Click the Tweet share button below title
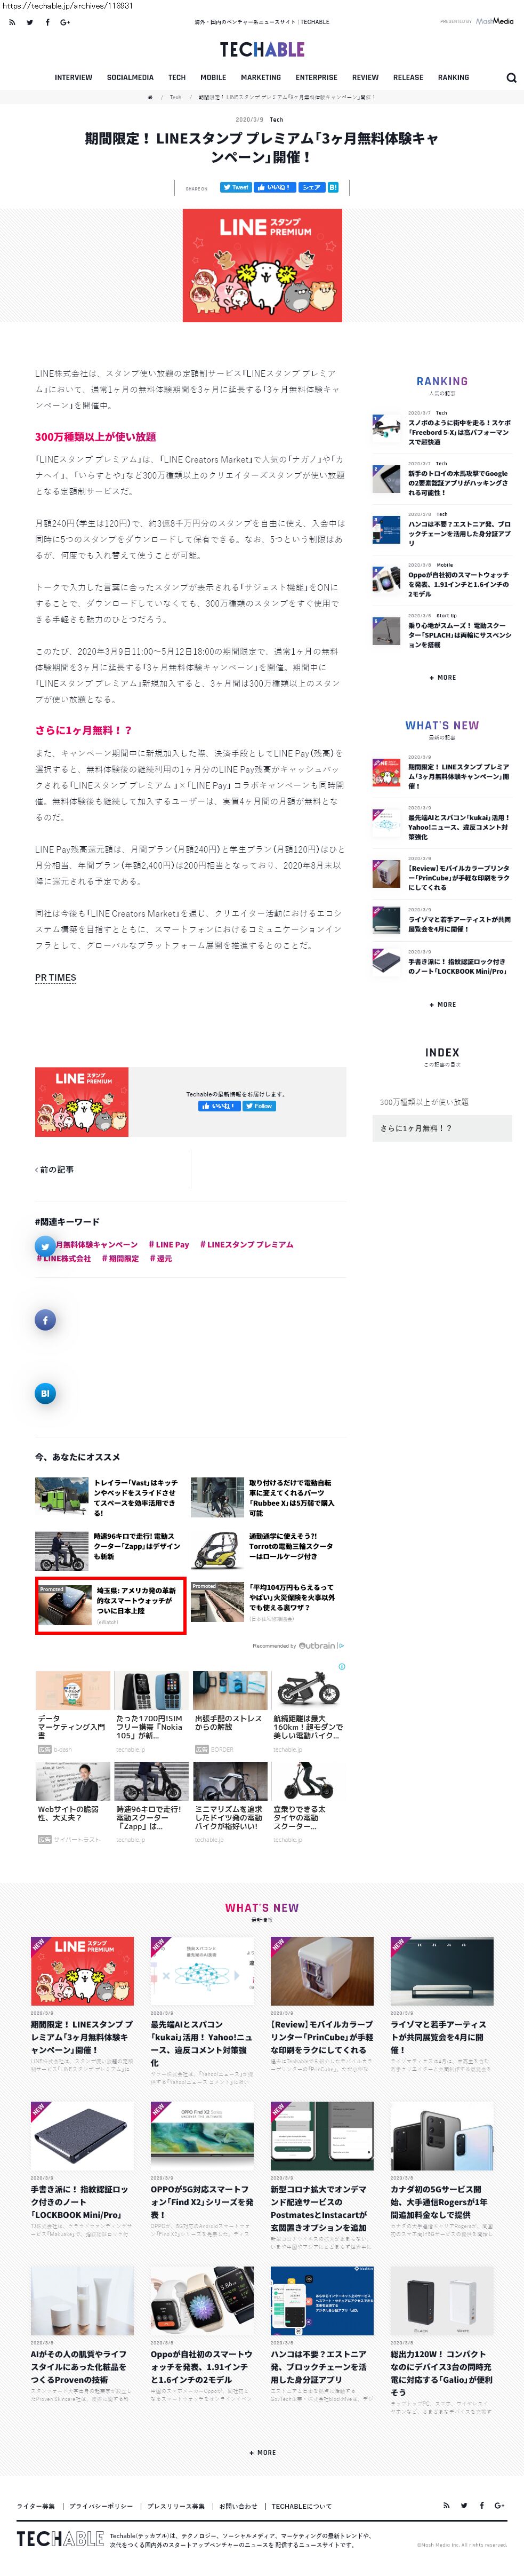Image resolution: width=524 pixels, height=2576 pixels. click(x=236, y=187)
